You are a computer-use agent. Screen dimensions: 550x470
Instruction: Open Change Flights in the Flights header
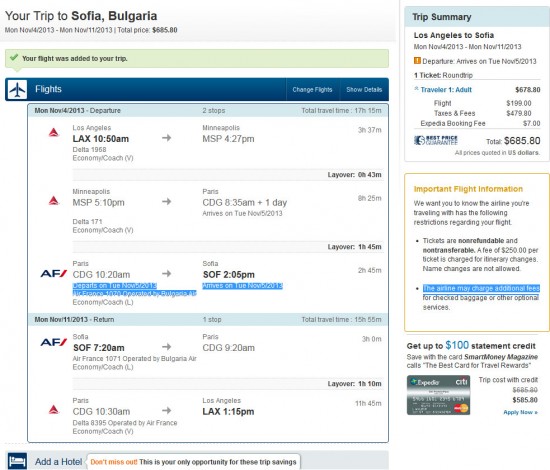(x=312, y=89)
